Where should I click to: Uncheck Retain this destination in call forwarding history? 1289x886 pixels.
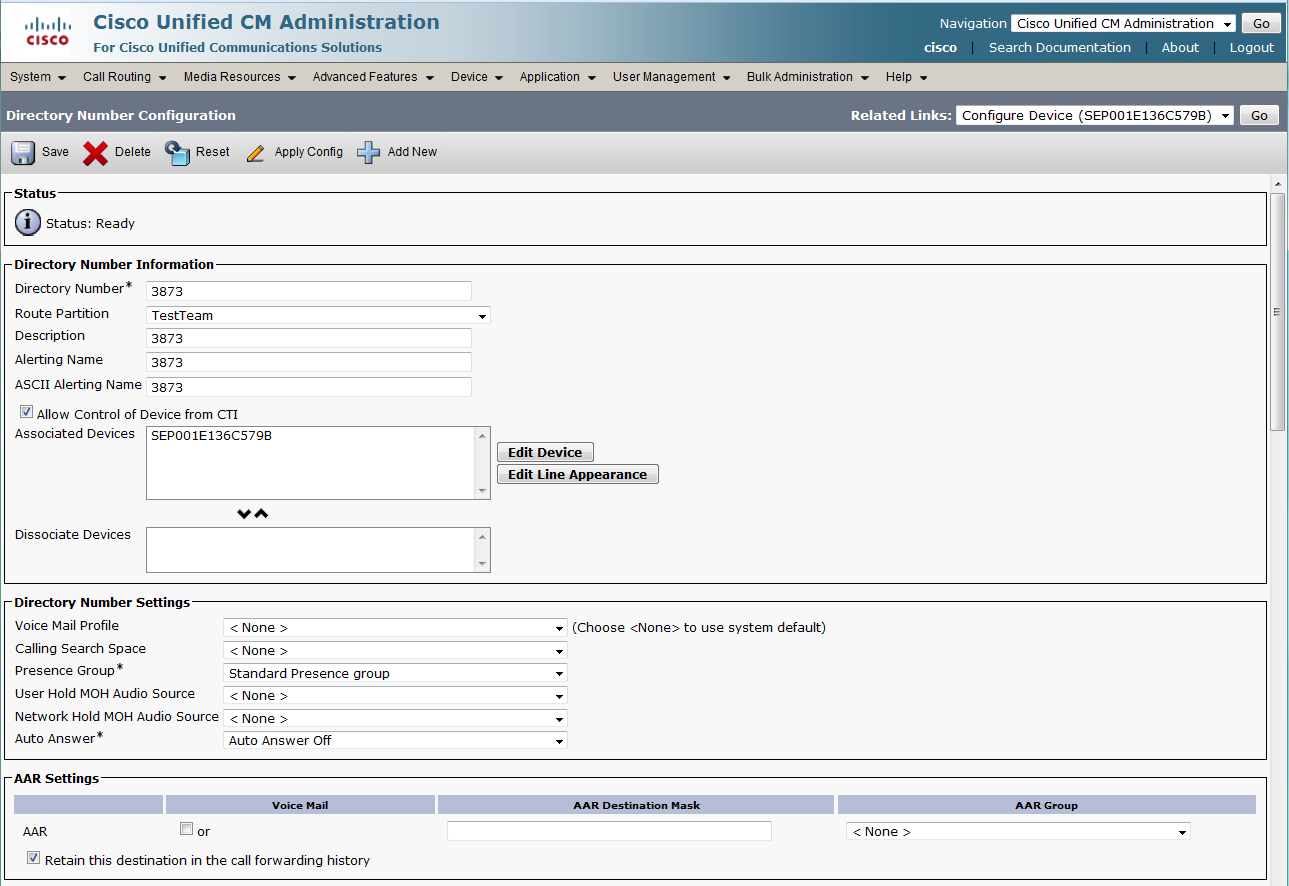coord(33,858)
